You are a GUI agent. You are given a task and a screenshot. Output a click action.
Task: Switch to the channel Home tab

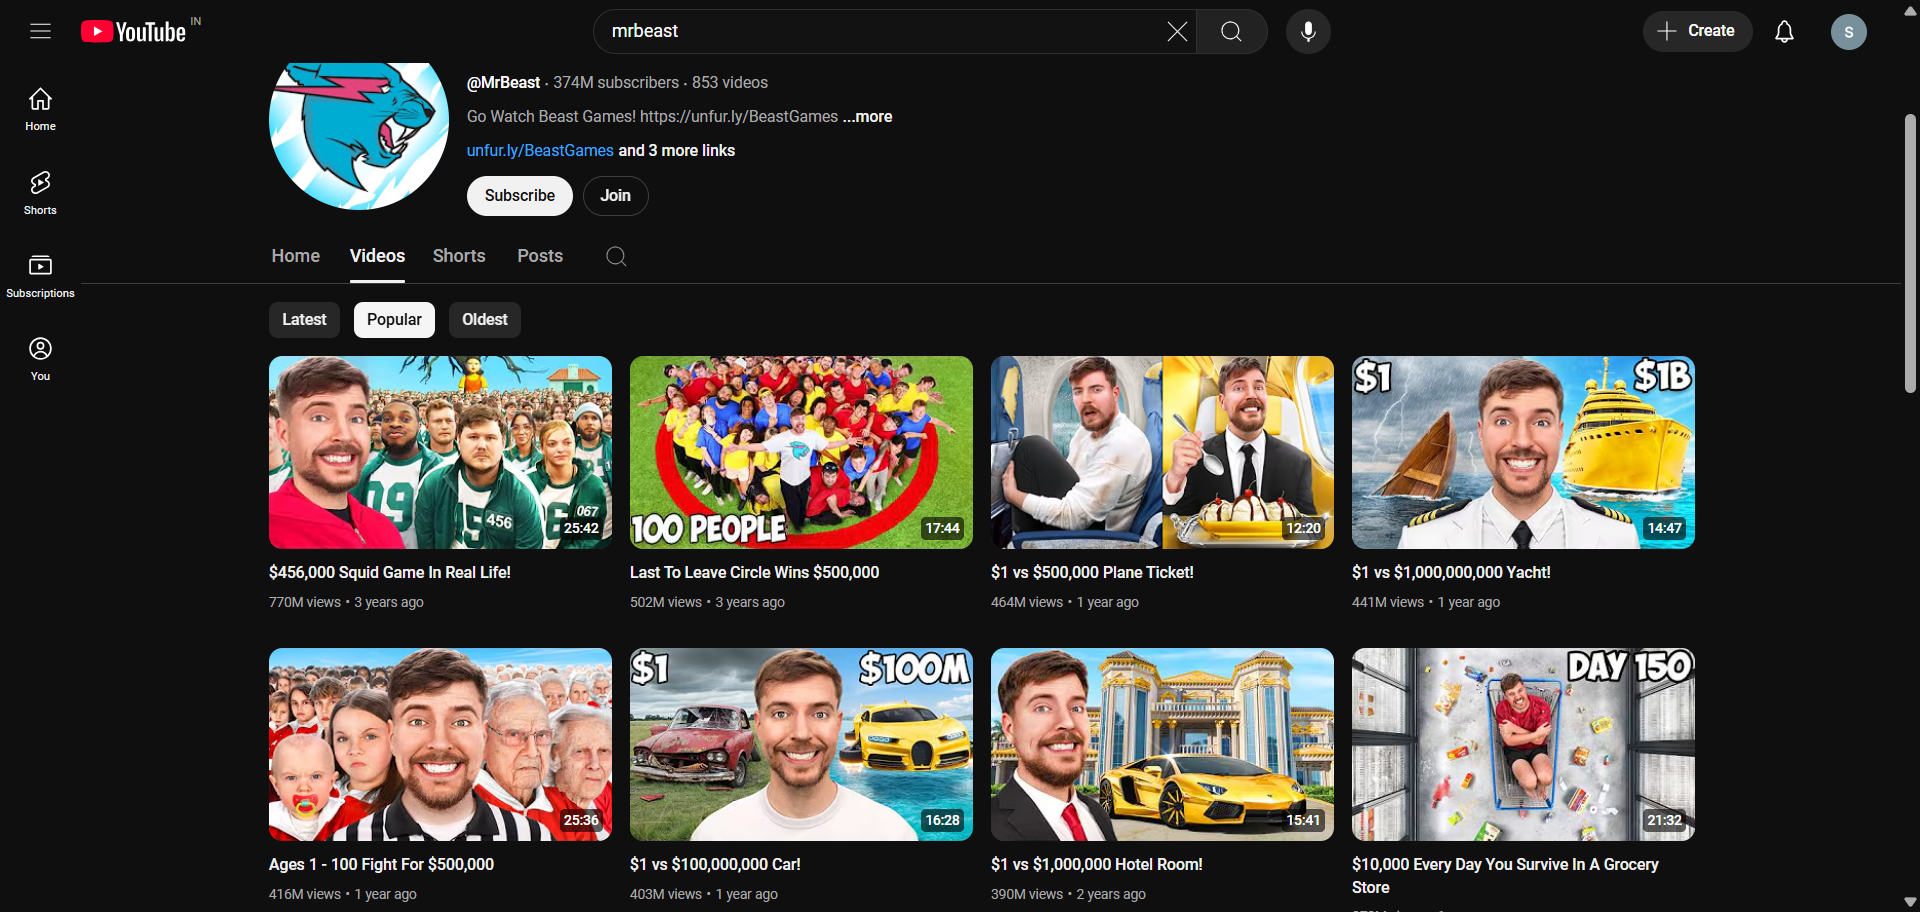[x=295, y=256]
